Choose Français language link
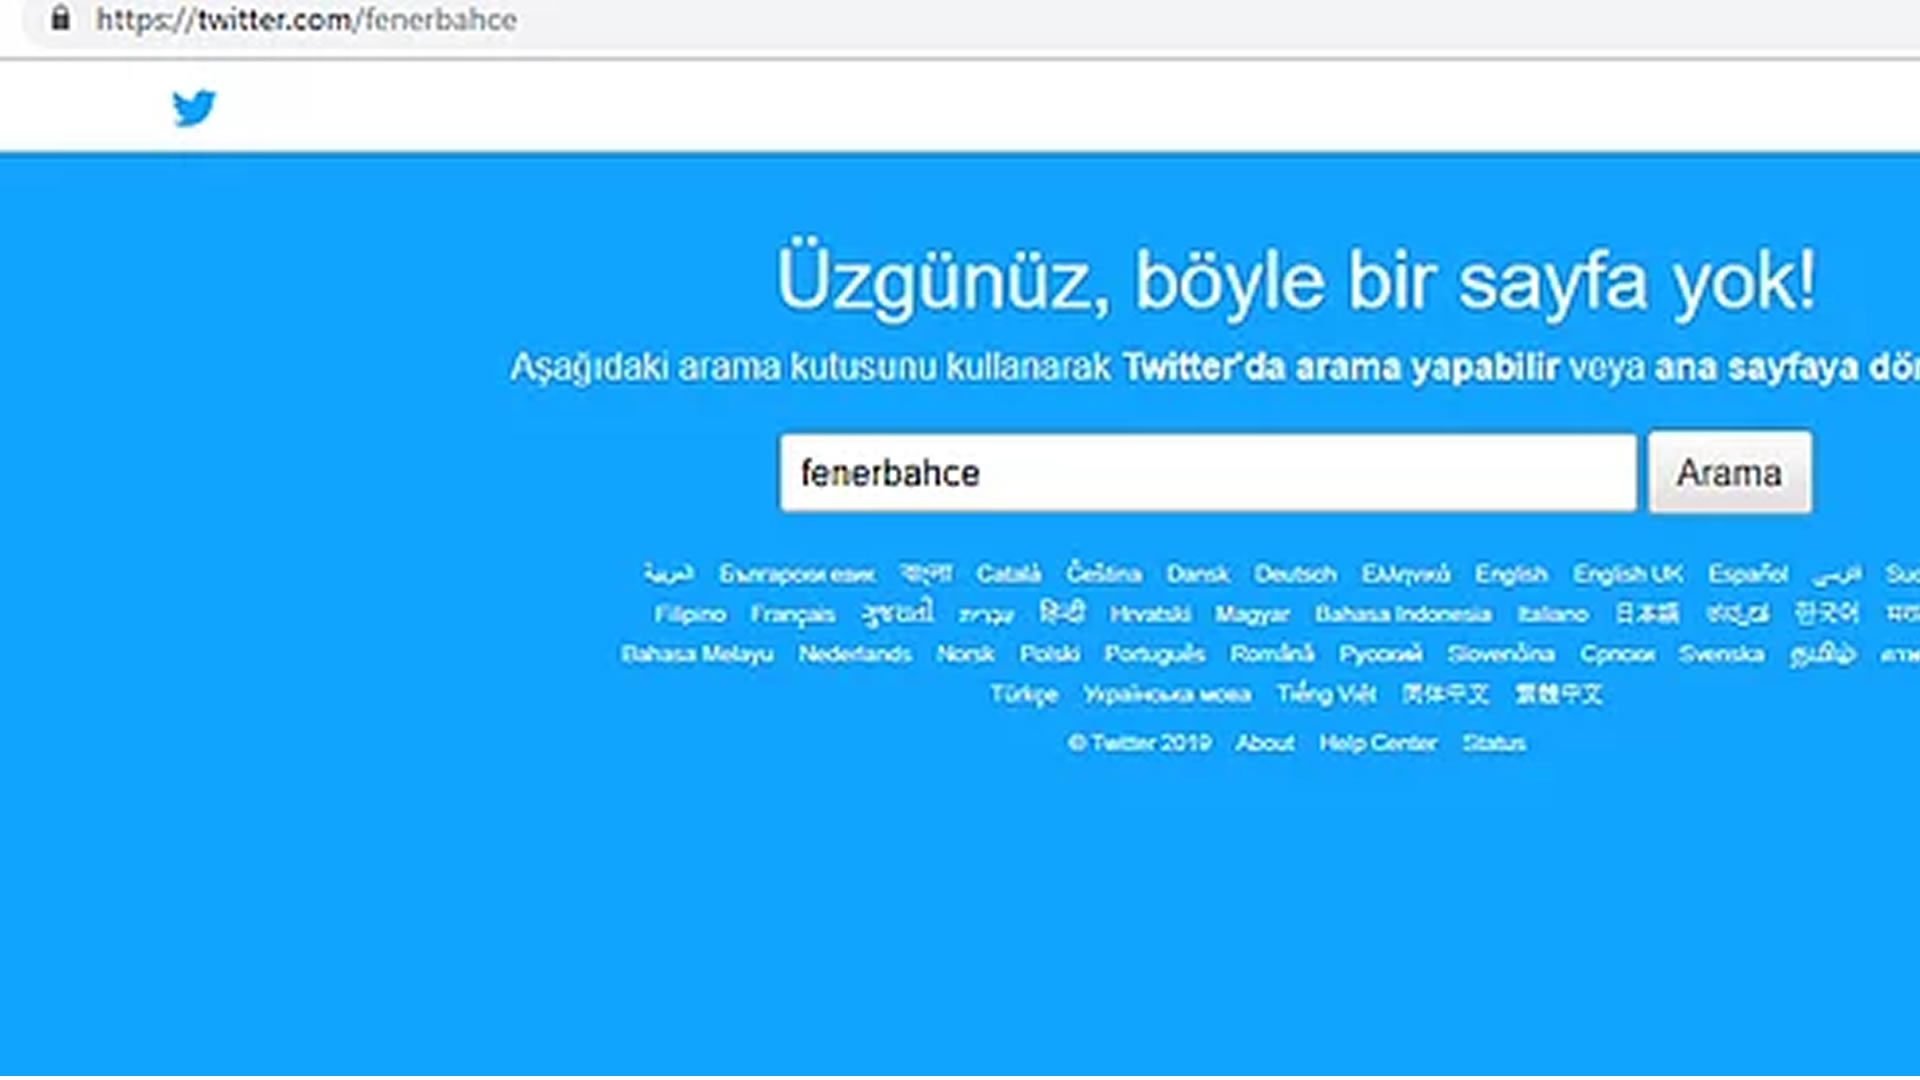The width and height of the screenshot is (1920, 1080). (793, 614)
